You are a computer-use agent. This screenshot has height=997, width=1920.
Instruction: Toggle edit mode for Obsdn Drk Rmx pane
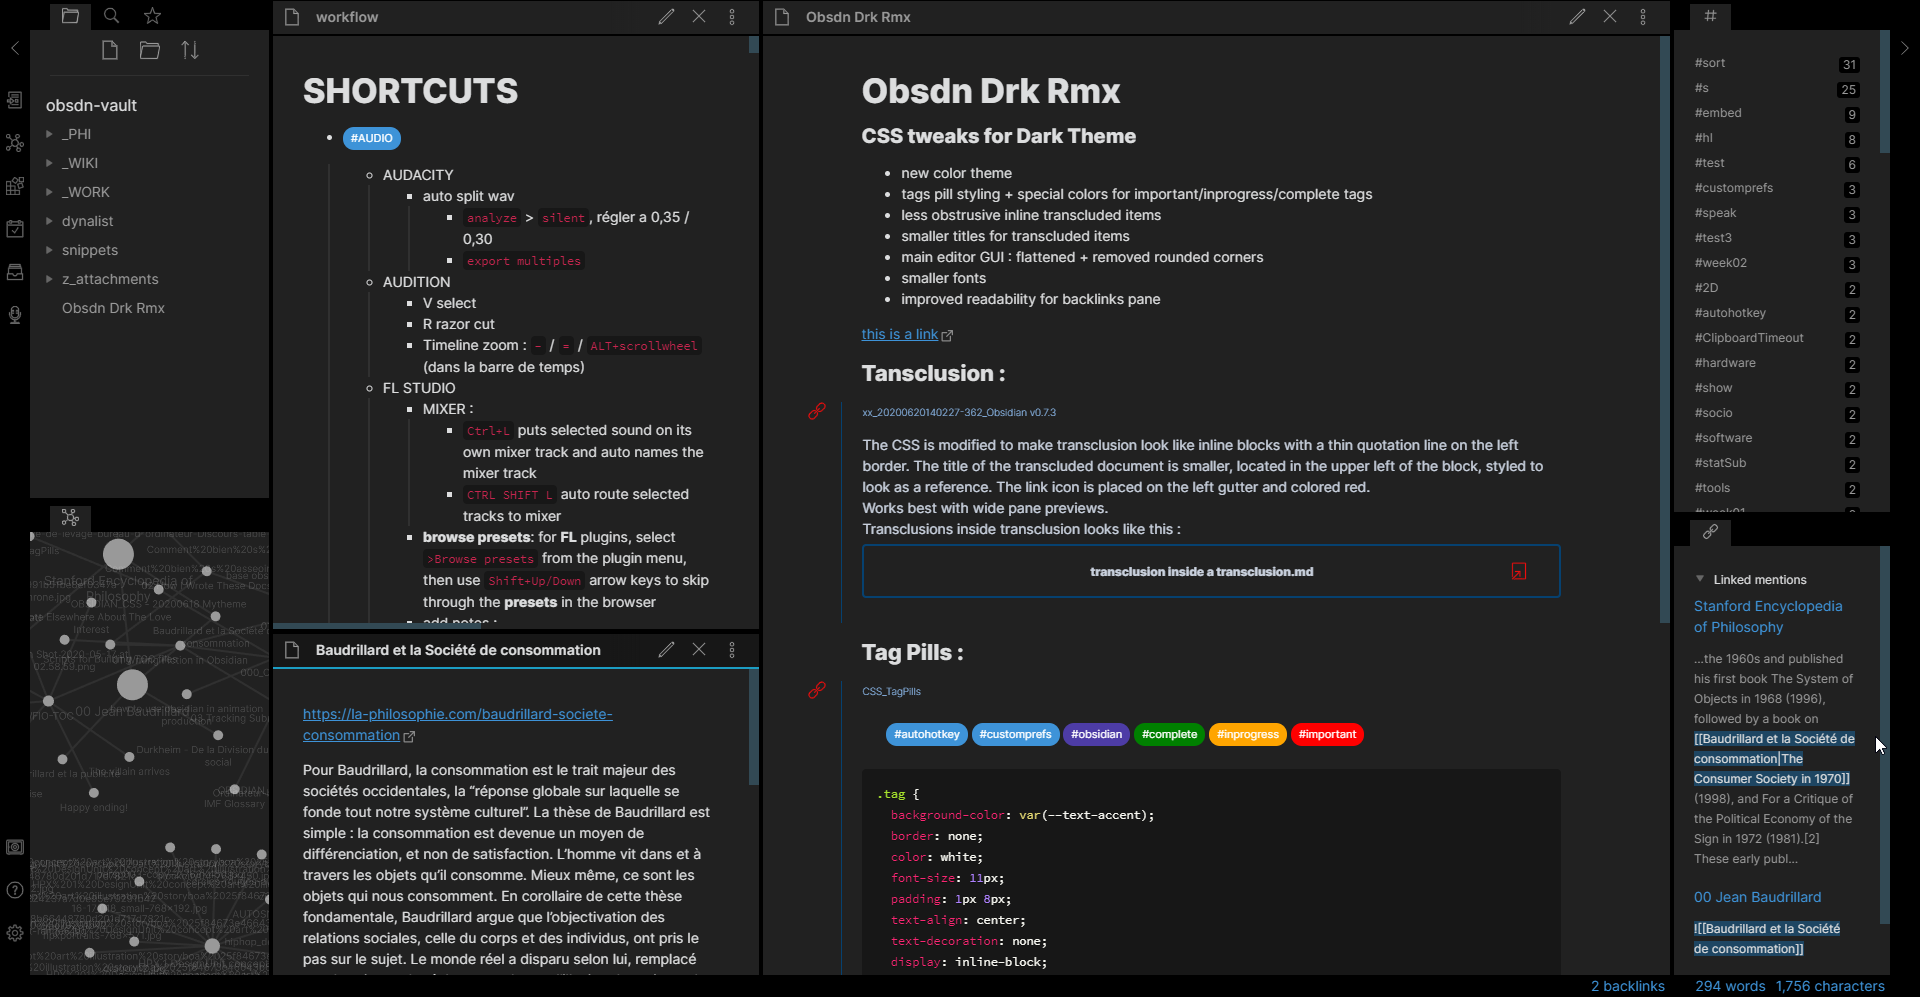(1577, 17)
